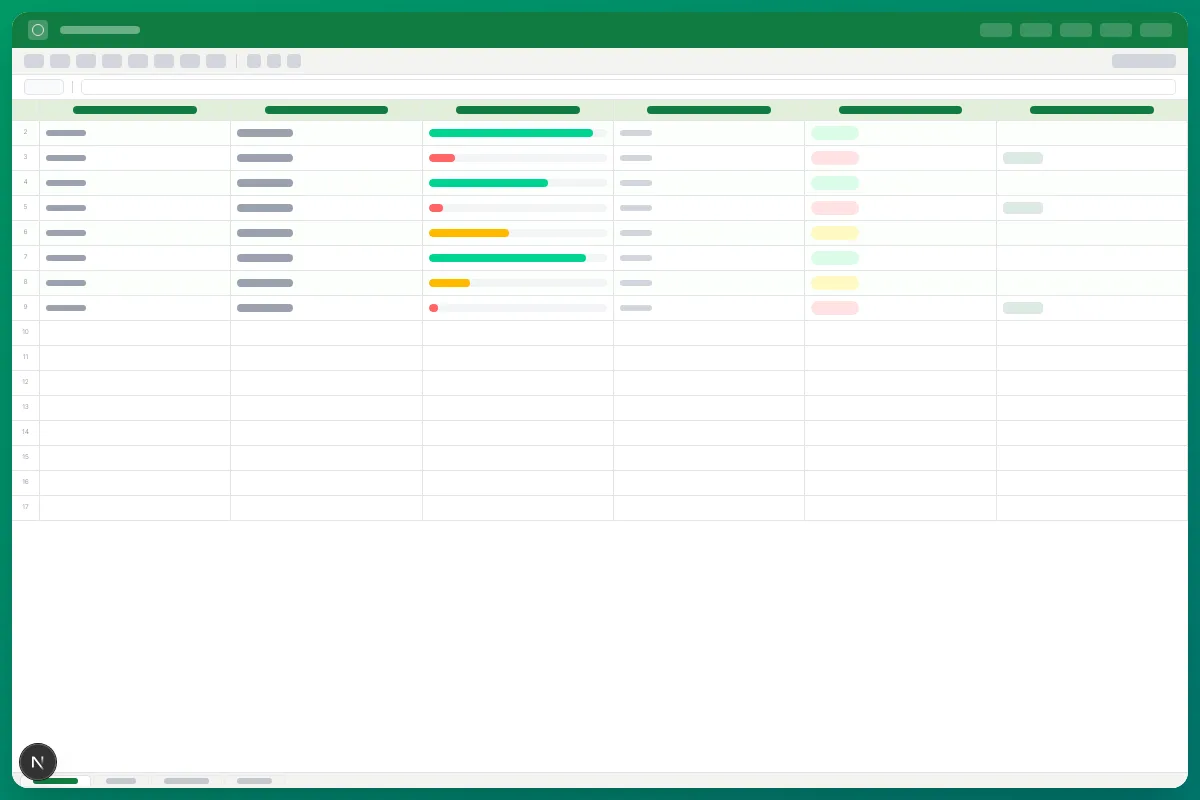Click the orange progress bar in row 8
Image resolution: width=1200 pixels, height=800 pixels.
[449, 283]
